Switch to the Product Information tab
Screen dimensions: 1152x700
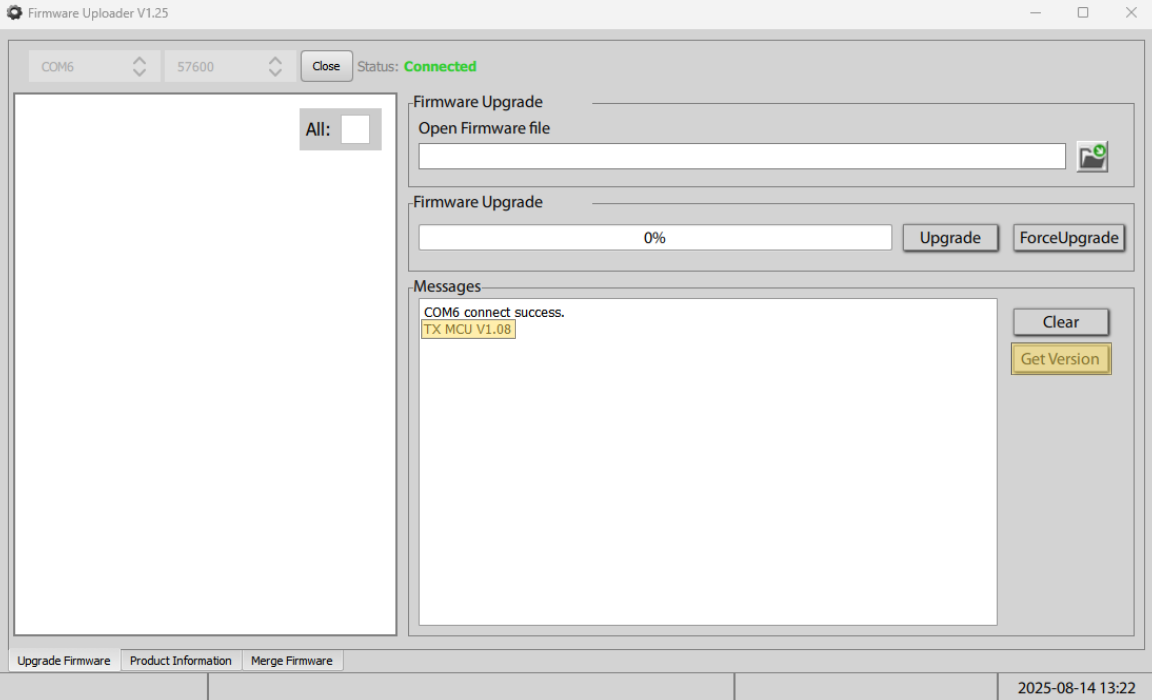click(x=181, y=660)
